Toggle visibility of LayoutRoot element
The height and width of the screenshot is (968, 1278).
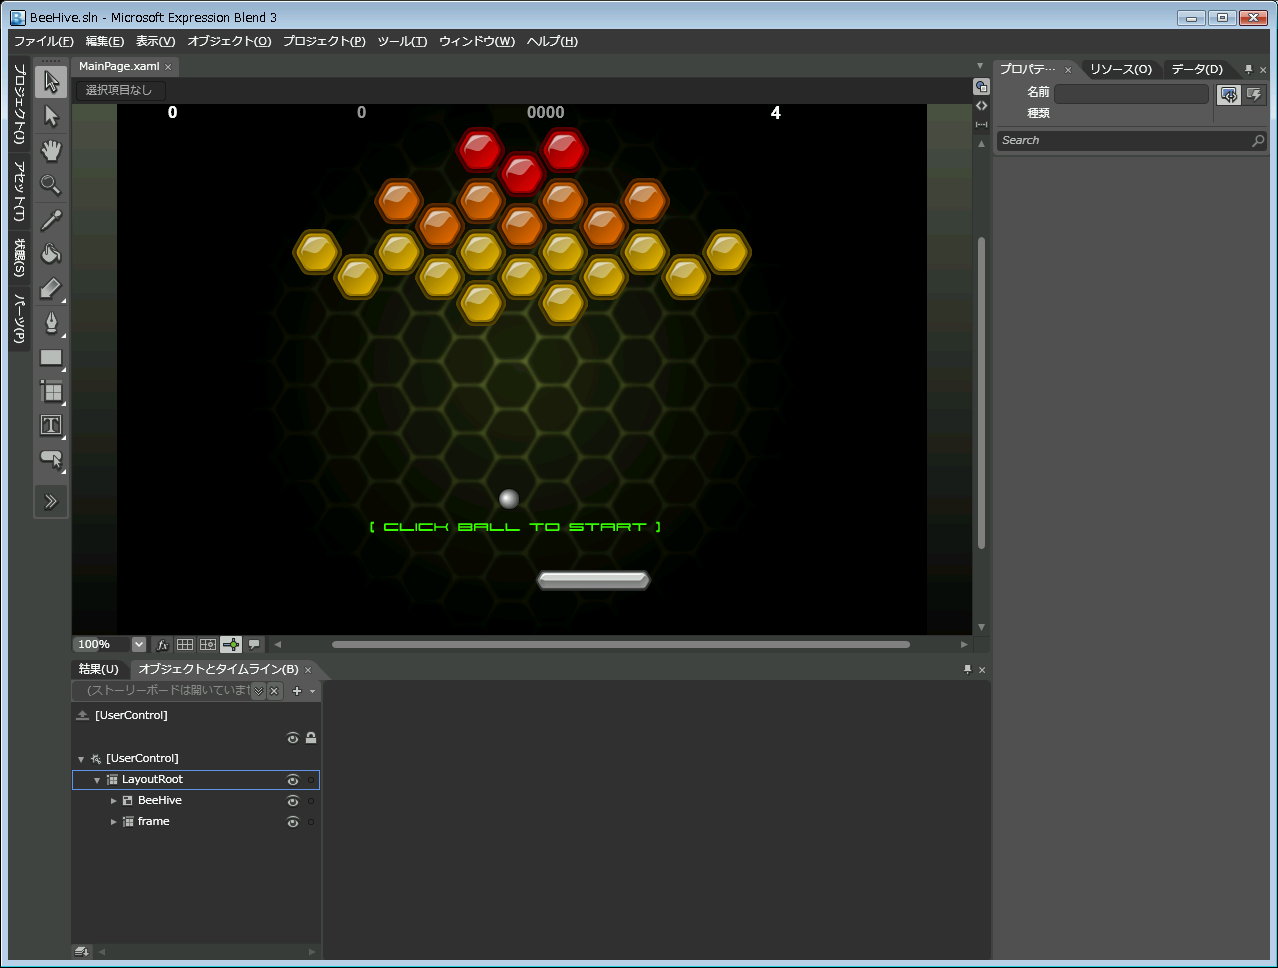pyautogui.click(x=293, y=780)
